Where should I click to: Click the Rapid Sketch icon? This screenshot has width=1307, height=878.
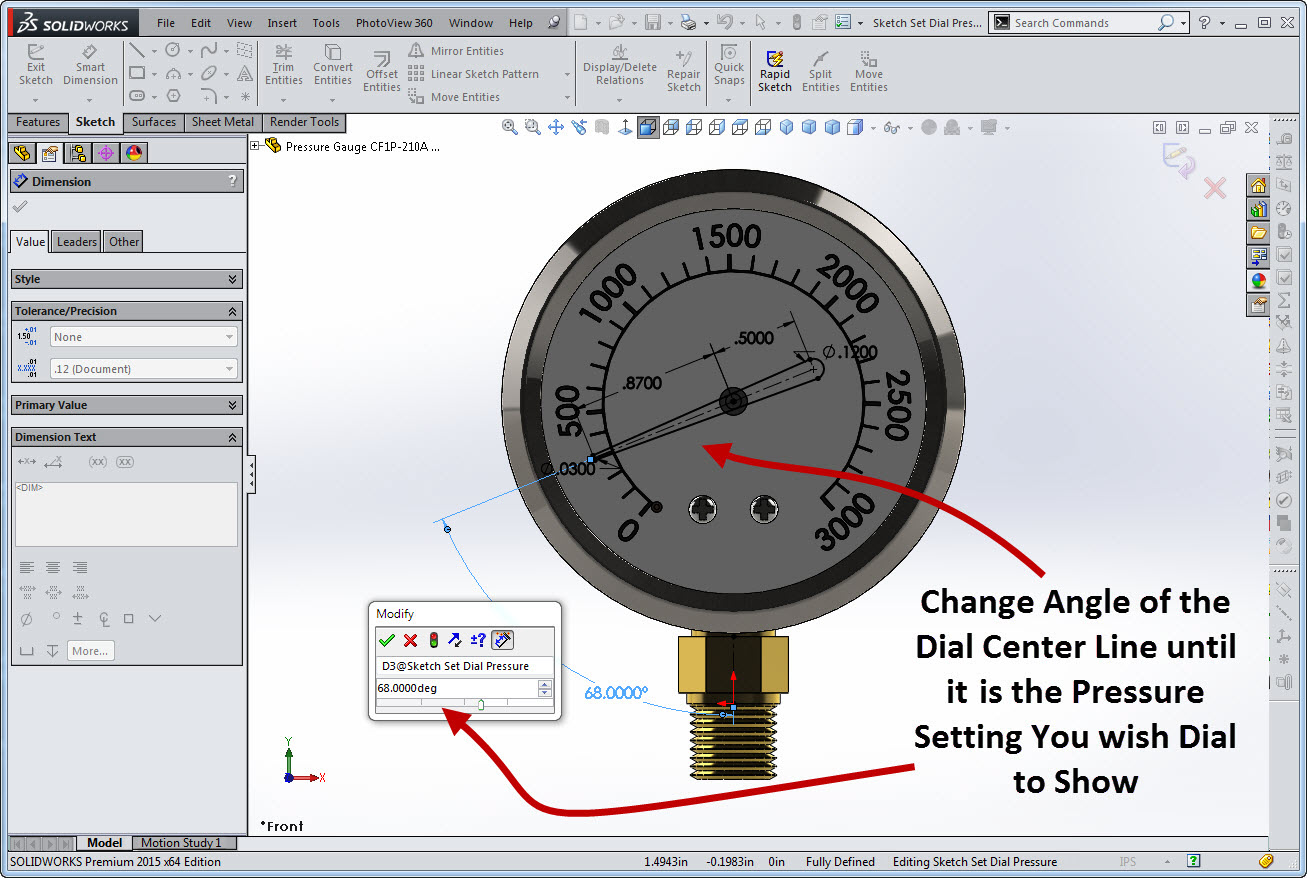coord(774,71)
